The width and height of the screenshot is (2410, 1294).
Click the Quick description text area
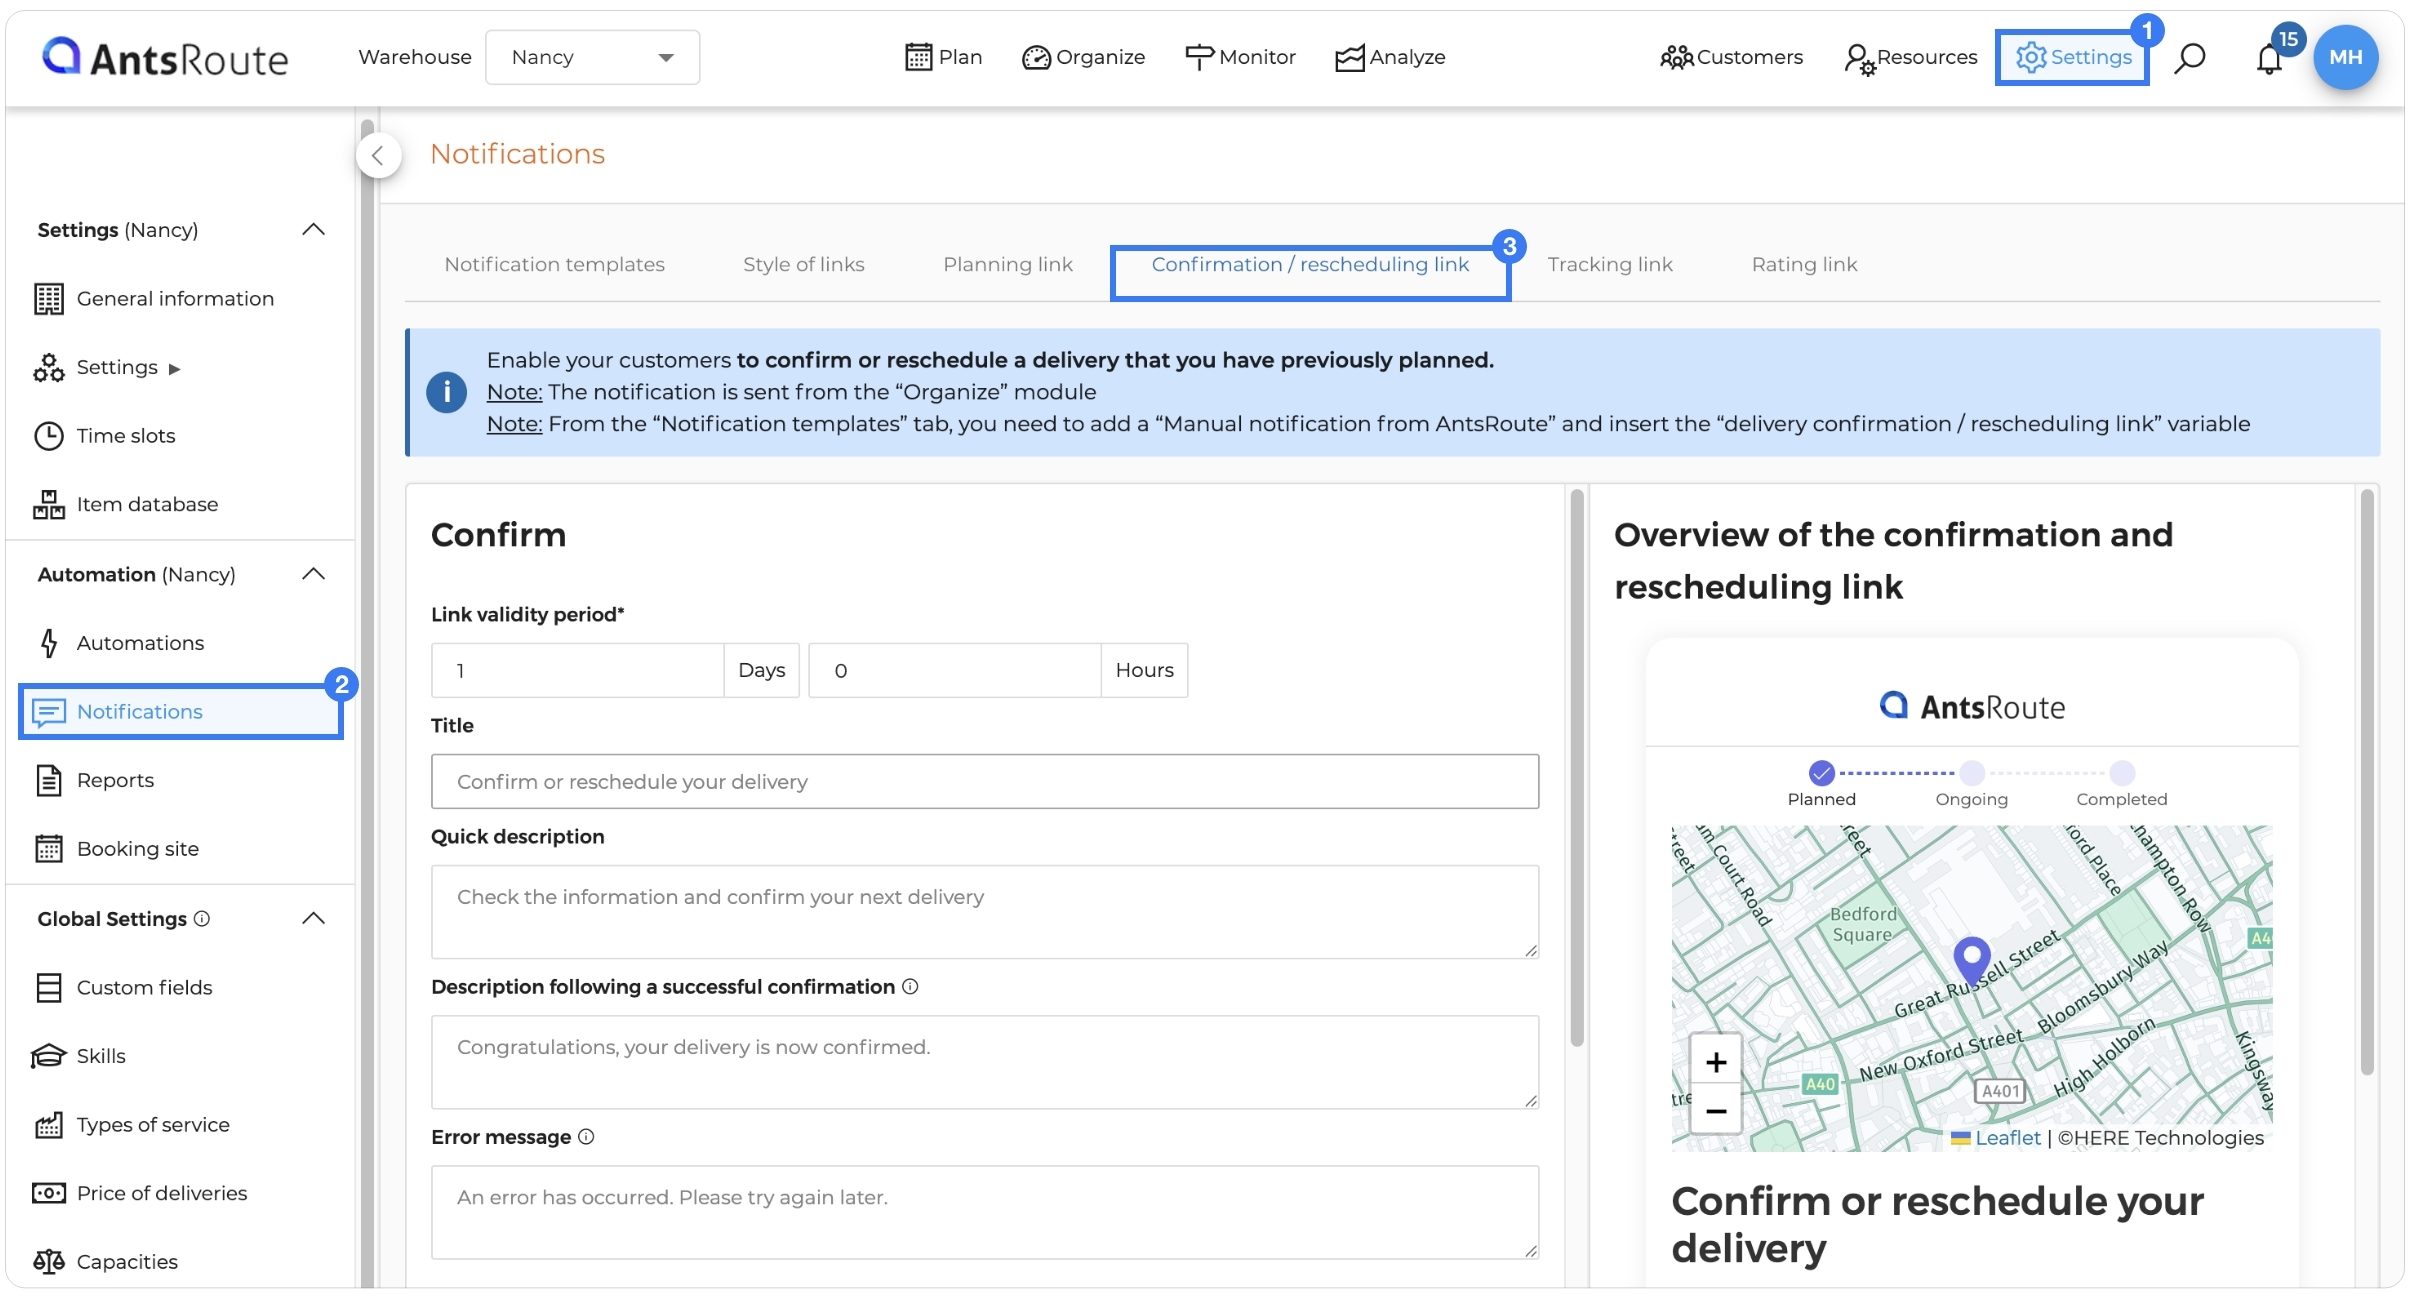point(984,911)
